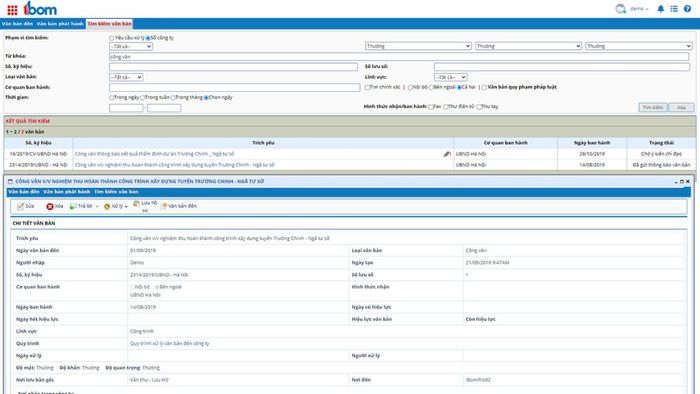This screenshot has width=700, height=394.
Task: Select the Chọn ngày time range
Action: click(x=206, y=98)
